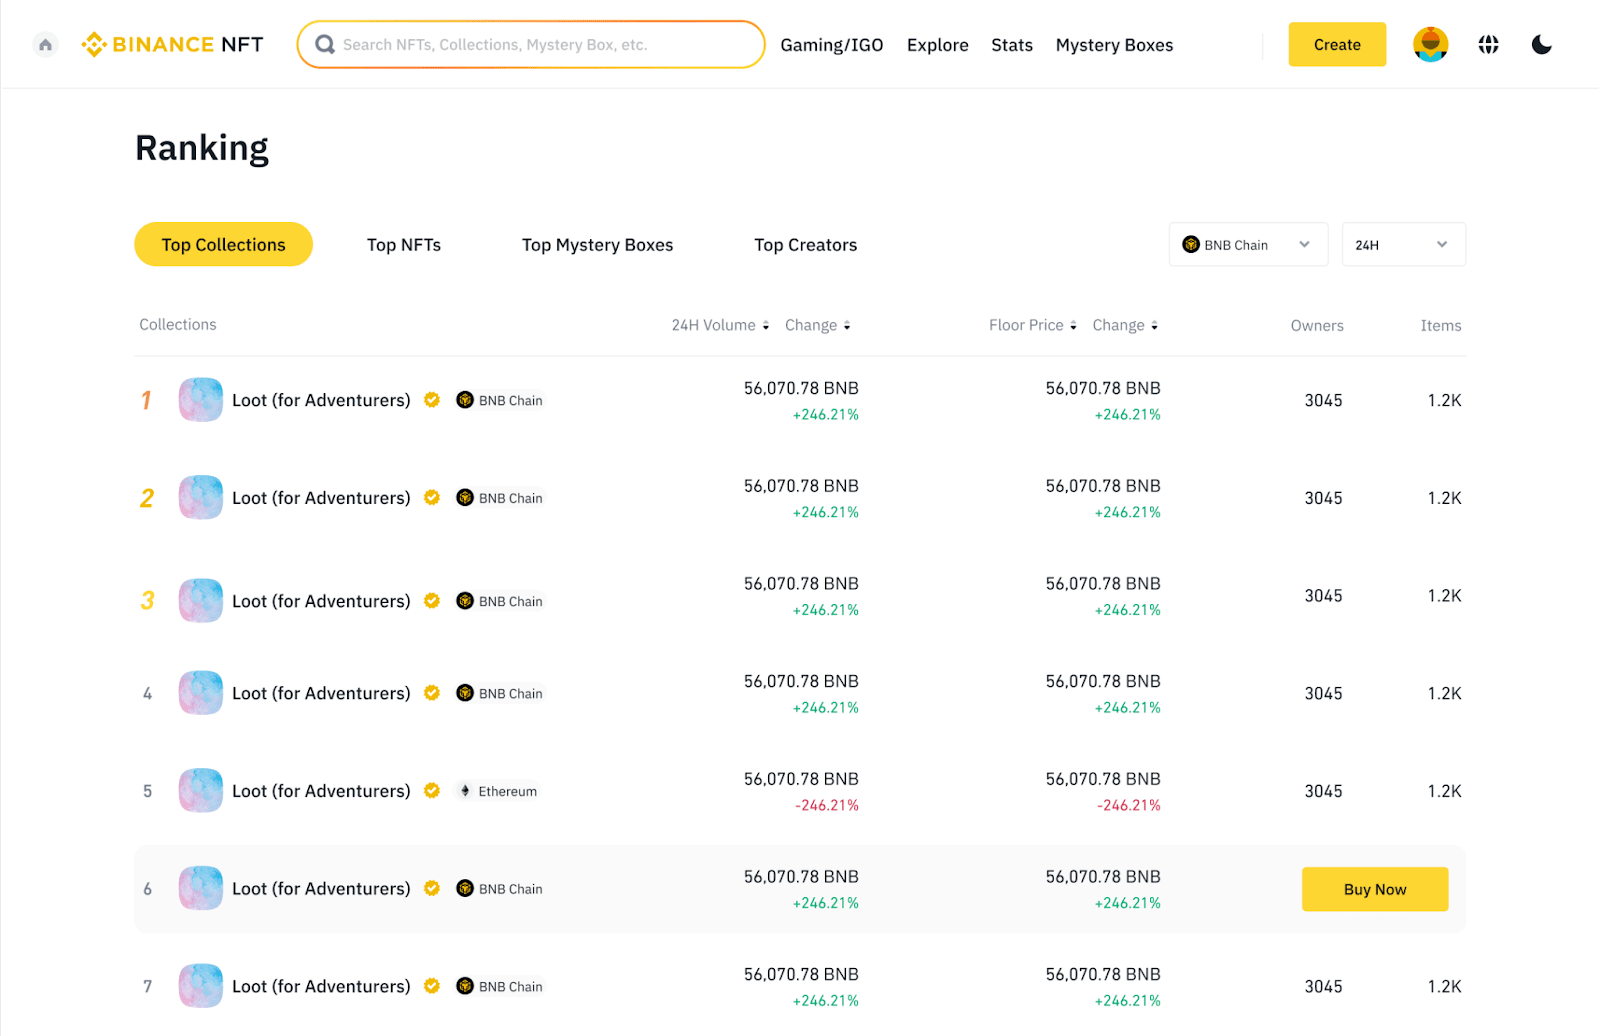Click BNB Chain tag in rank 2 row
The width and height of the screenshot is (1600, 1036).
click(500, 498)
